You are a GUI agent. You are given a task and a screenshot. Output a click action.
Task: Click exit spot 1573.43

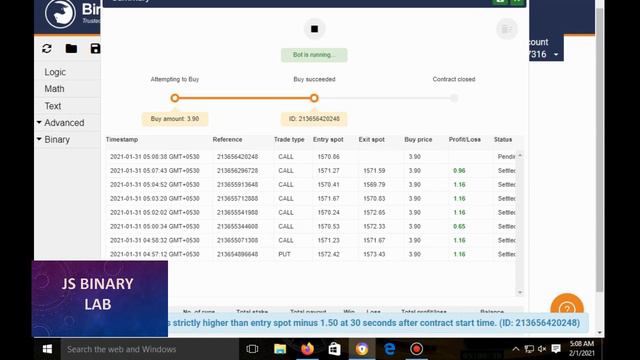pyautogui.click(x=374, y=254)
